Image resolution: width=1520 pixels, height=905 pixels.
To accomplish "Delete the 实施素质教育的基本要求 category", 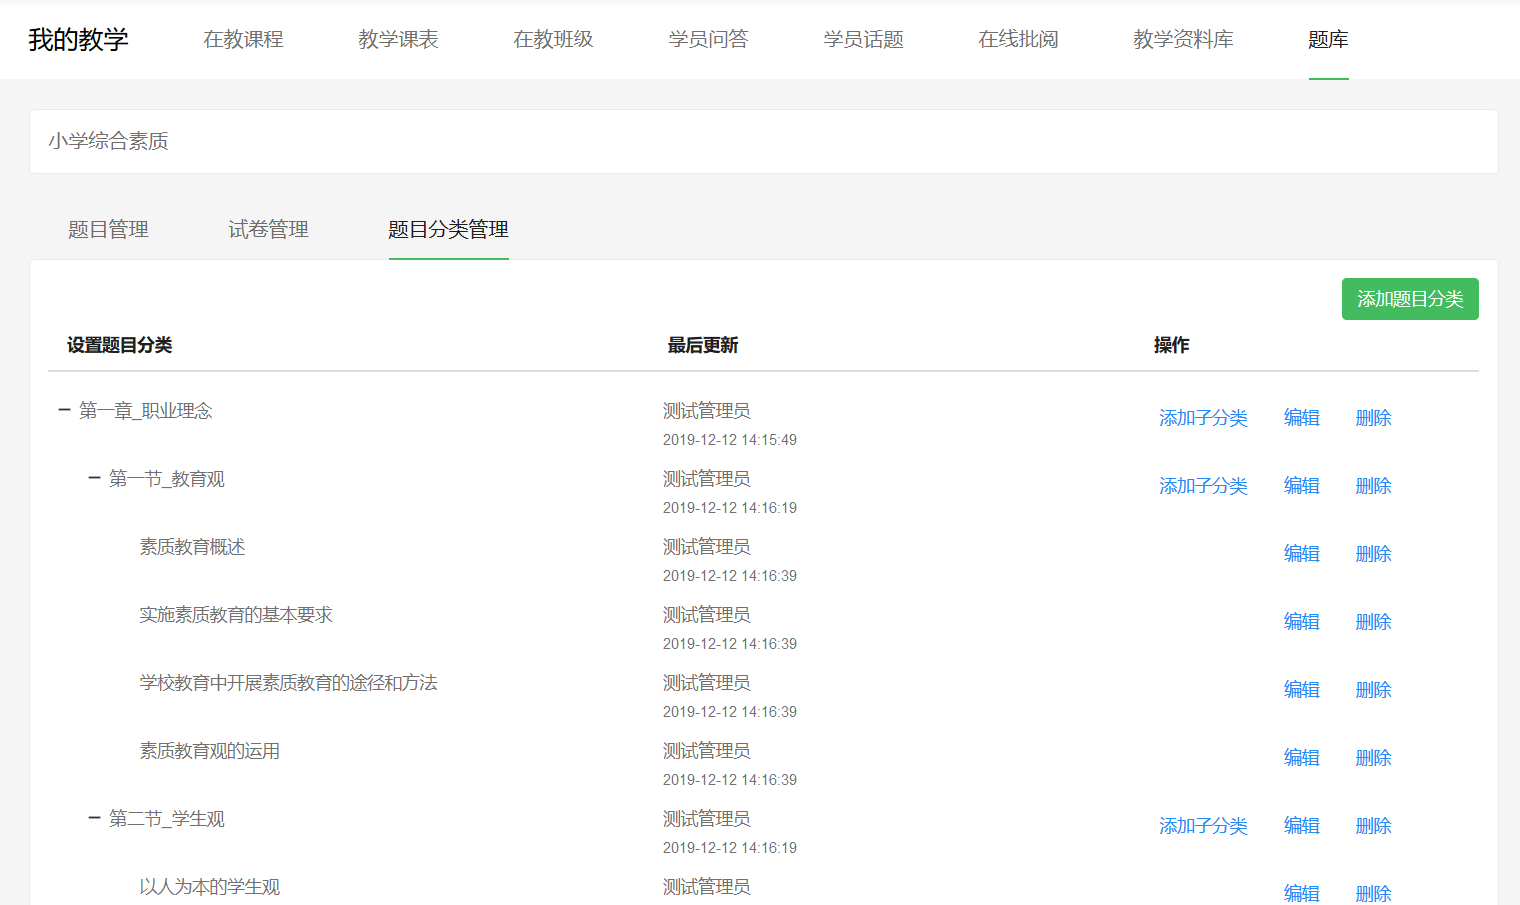I will click(1373, 622).
